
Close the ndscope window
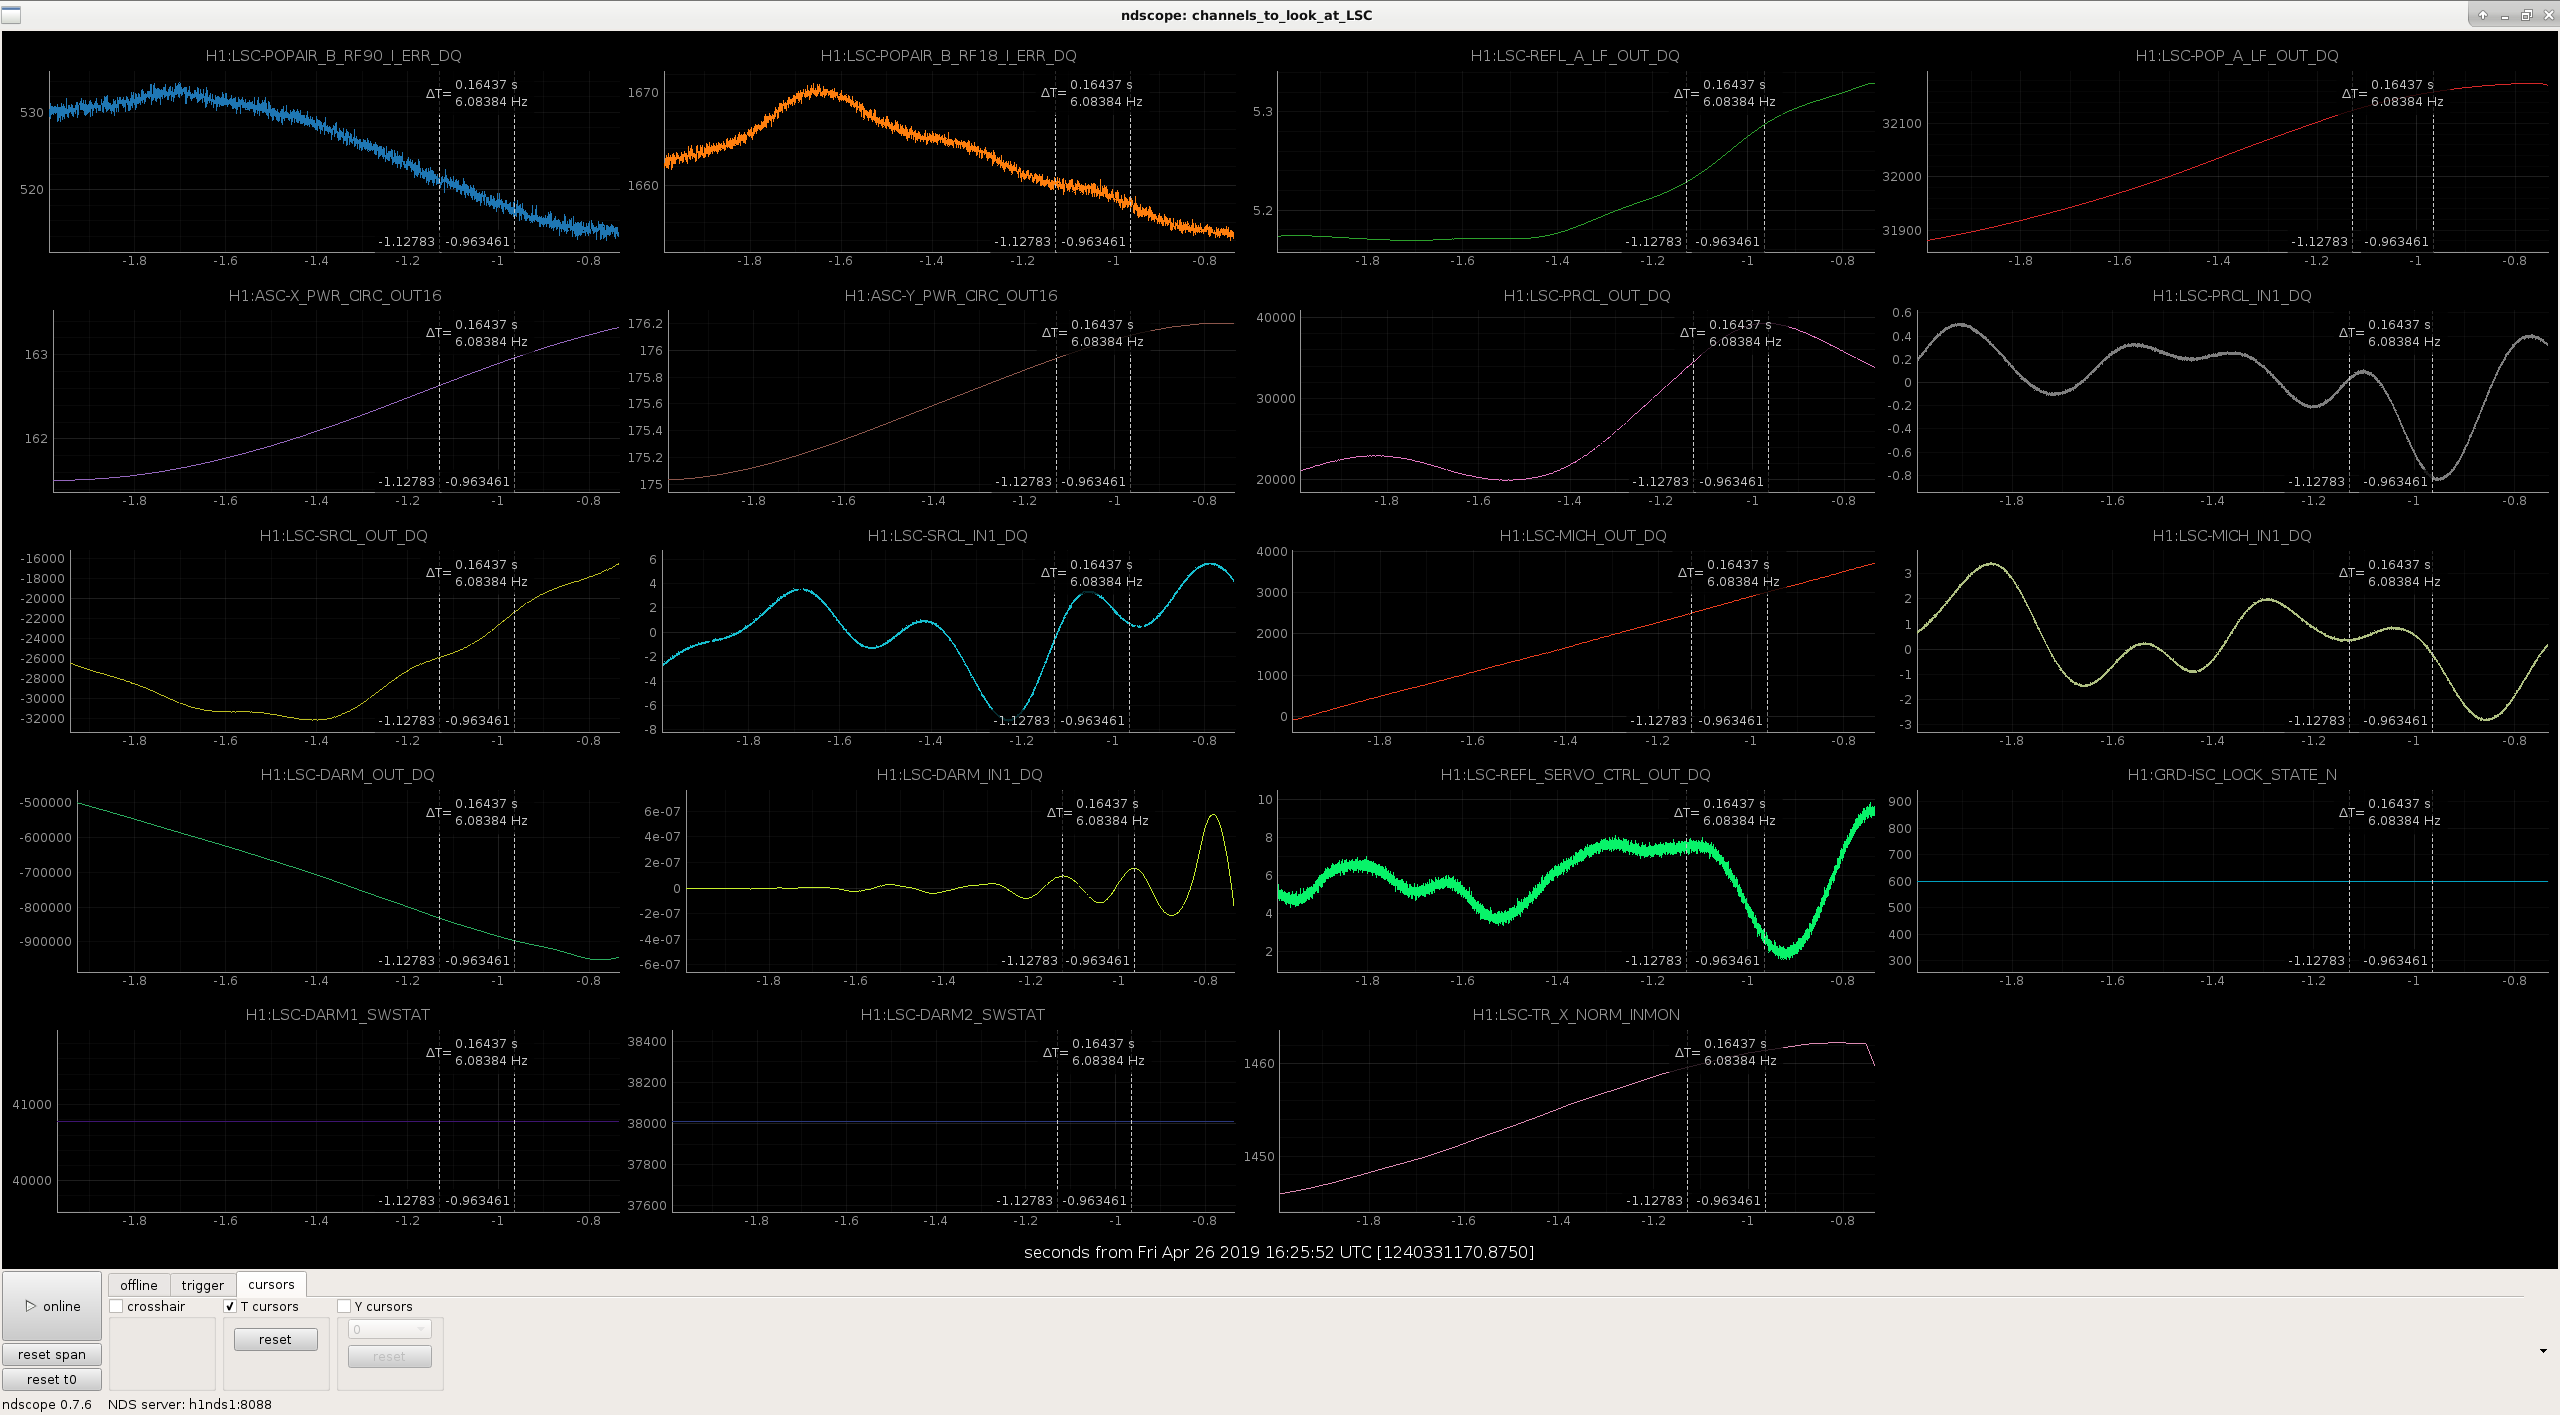(2548, 15)
